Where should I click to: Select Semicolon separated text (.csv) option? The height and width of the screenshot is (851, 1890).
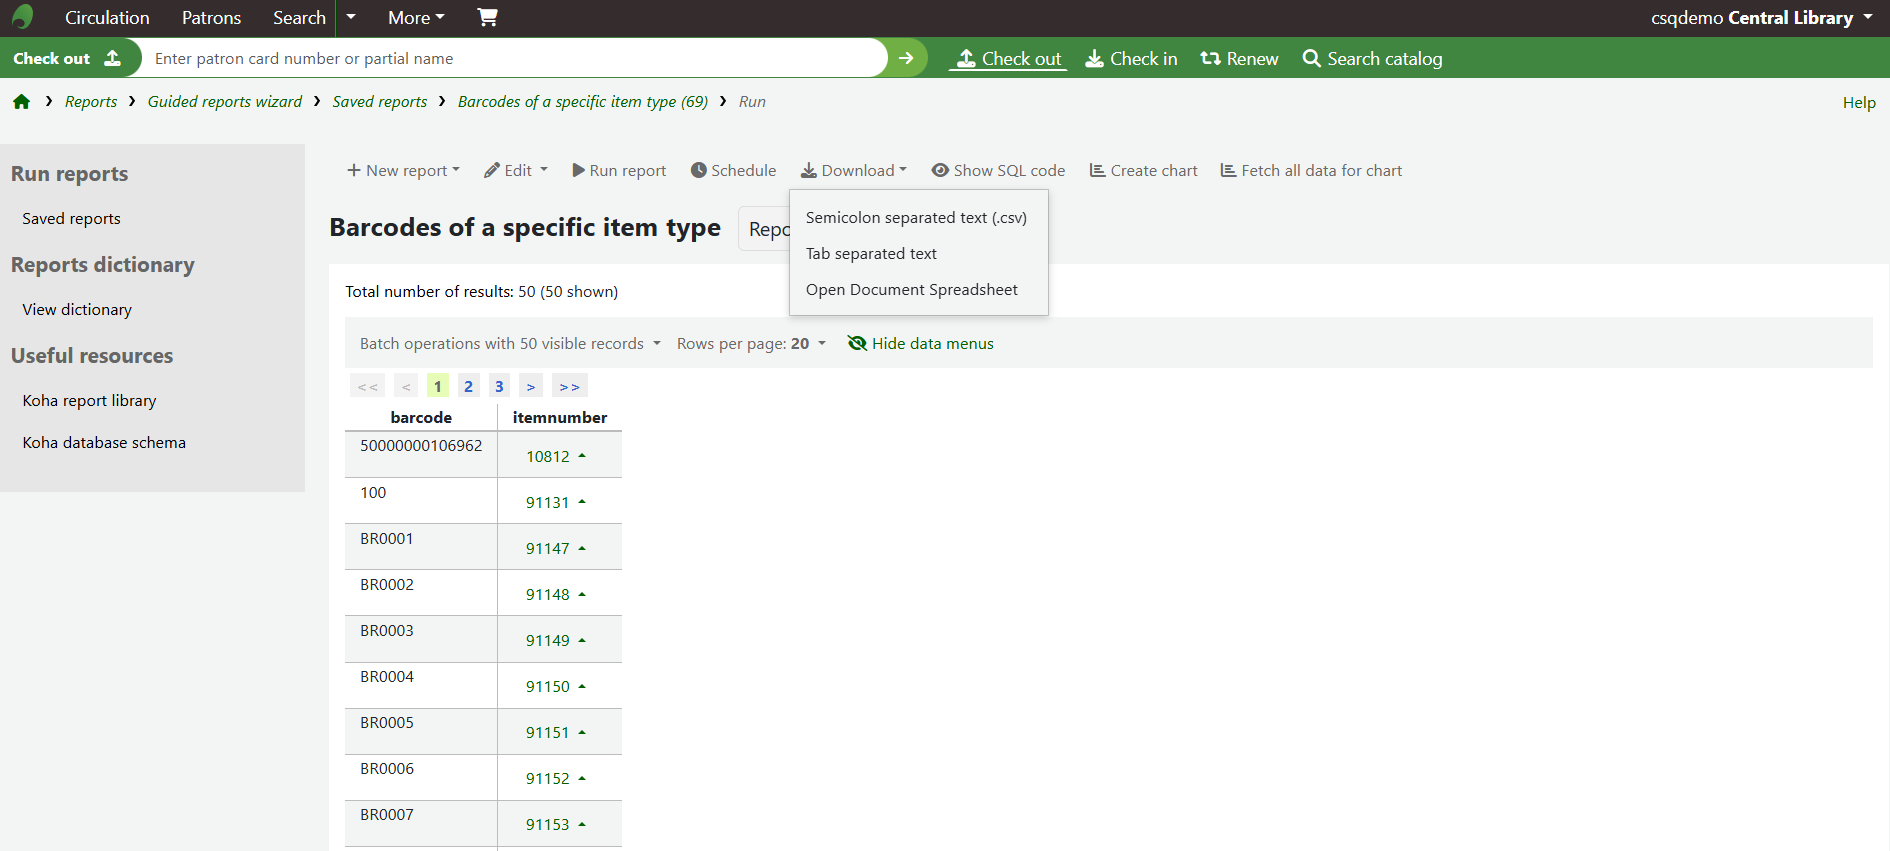[x=916, y=218]
